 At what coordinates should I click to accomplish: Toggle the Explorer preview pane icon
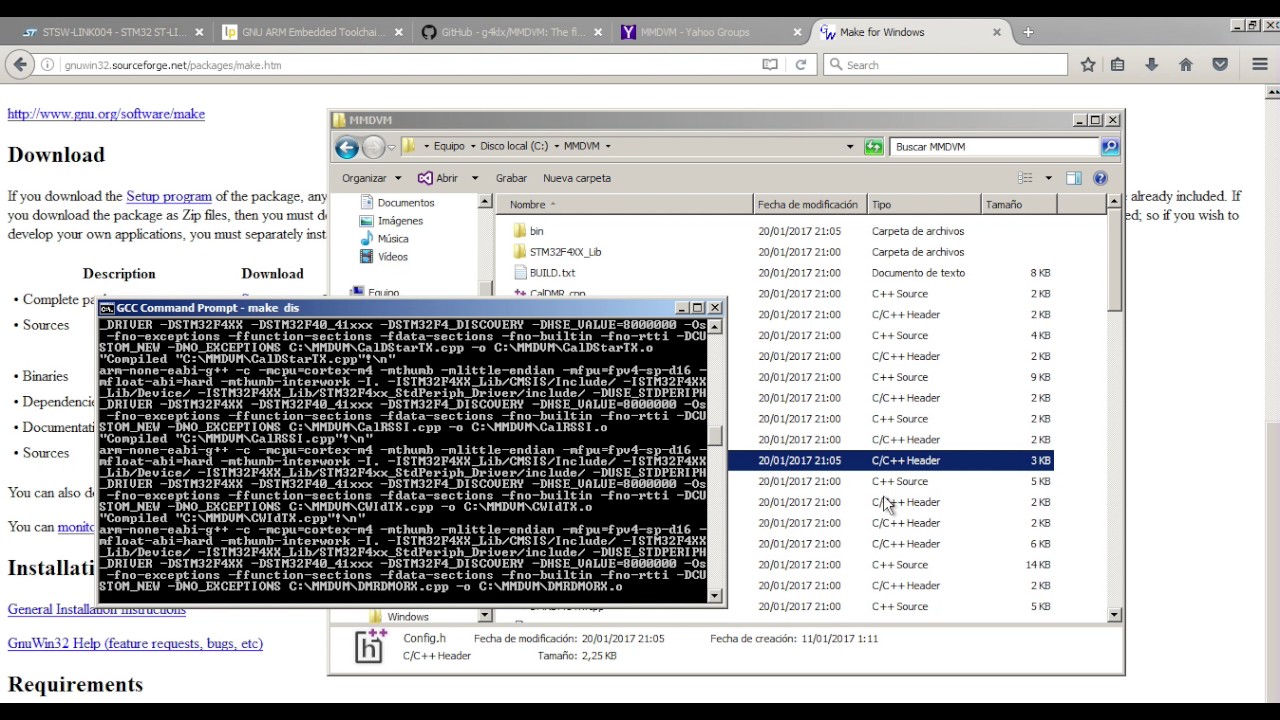click(1074, 178)
